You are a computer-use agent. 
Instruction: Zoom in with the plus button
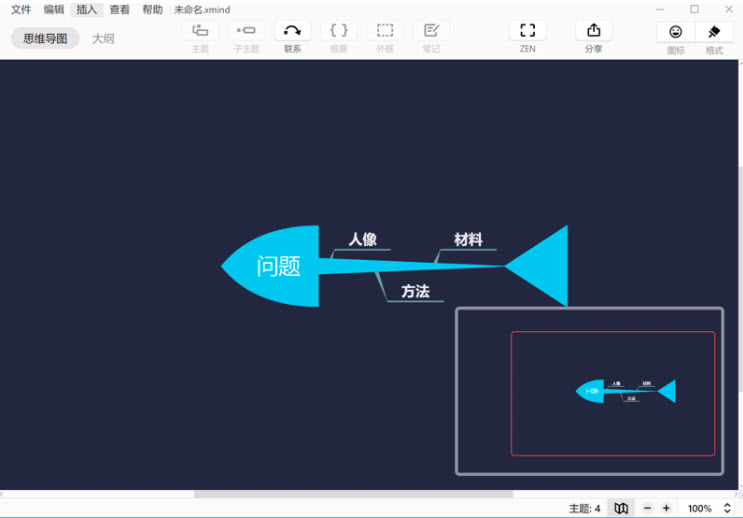[x=666, y=508]
